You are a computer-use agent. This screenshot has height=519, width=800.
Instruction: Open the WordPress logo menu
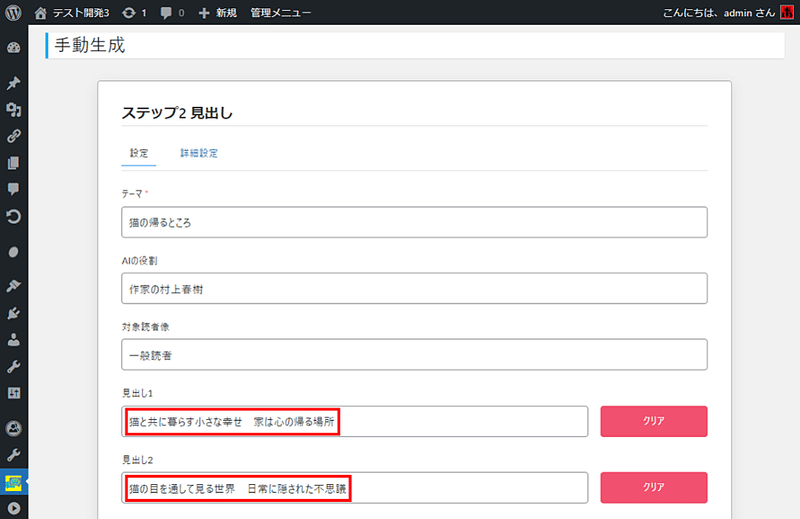tap(13, 13)
